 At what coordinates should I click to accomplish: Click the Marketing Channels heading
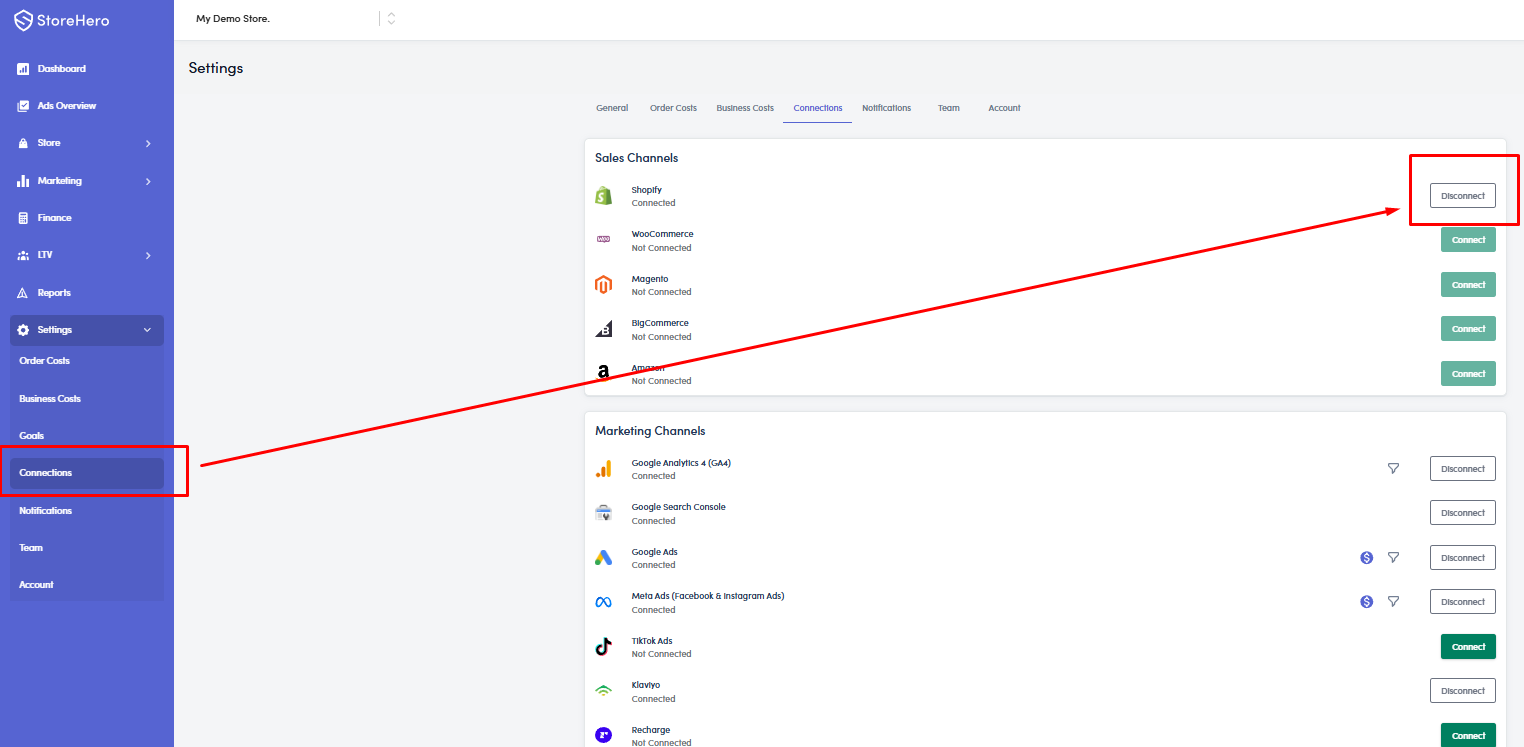click(650, 431)
